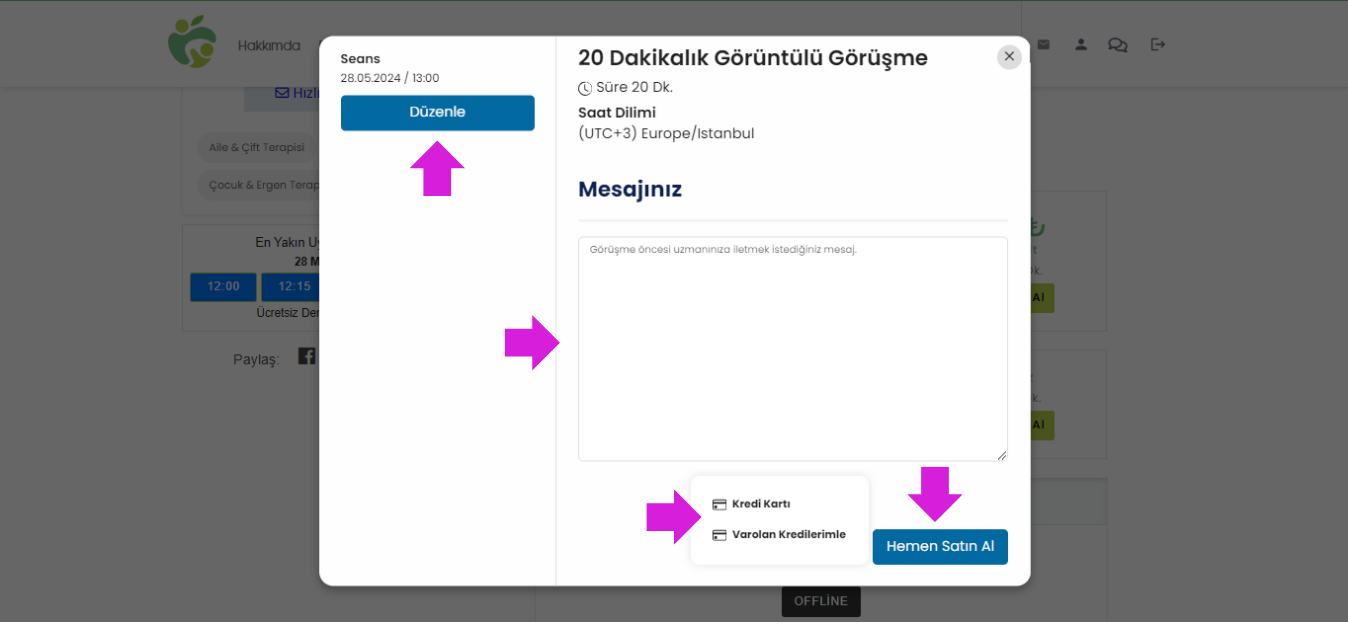Image resolution: width=1348 pixels, height=630 pixels.
Task: Click the Düzenle button
Action: pos(438,113)
